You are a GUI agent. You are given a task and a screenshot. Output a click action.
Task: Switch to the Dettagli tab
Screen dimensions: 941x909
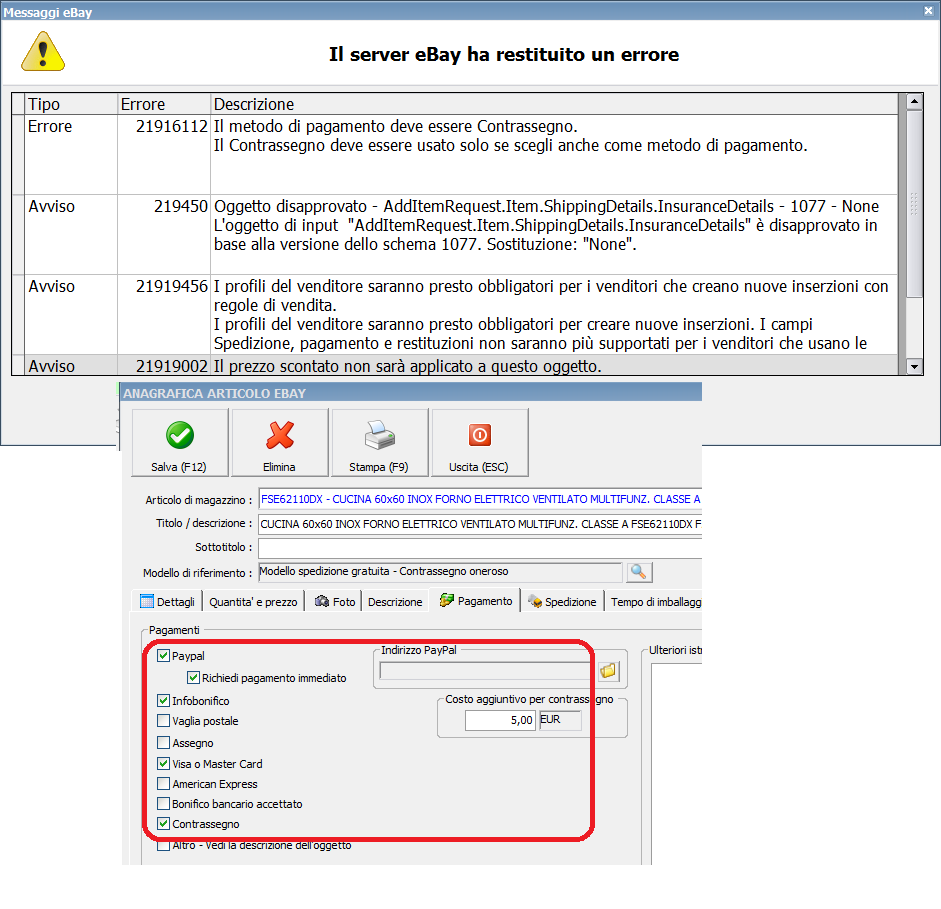click(x=167, y=601)
